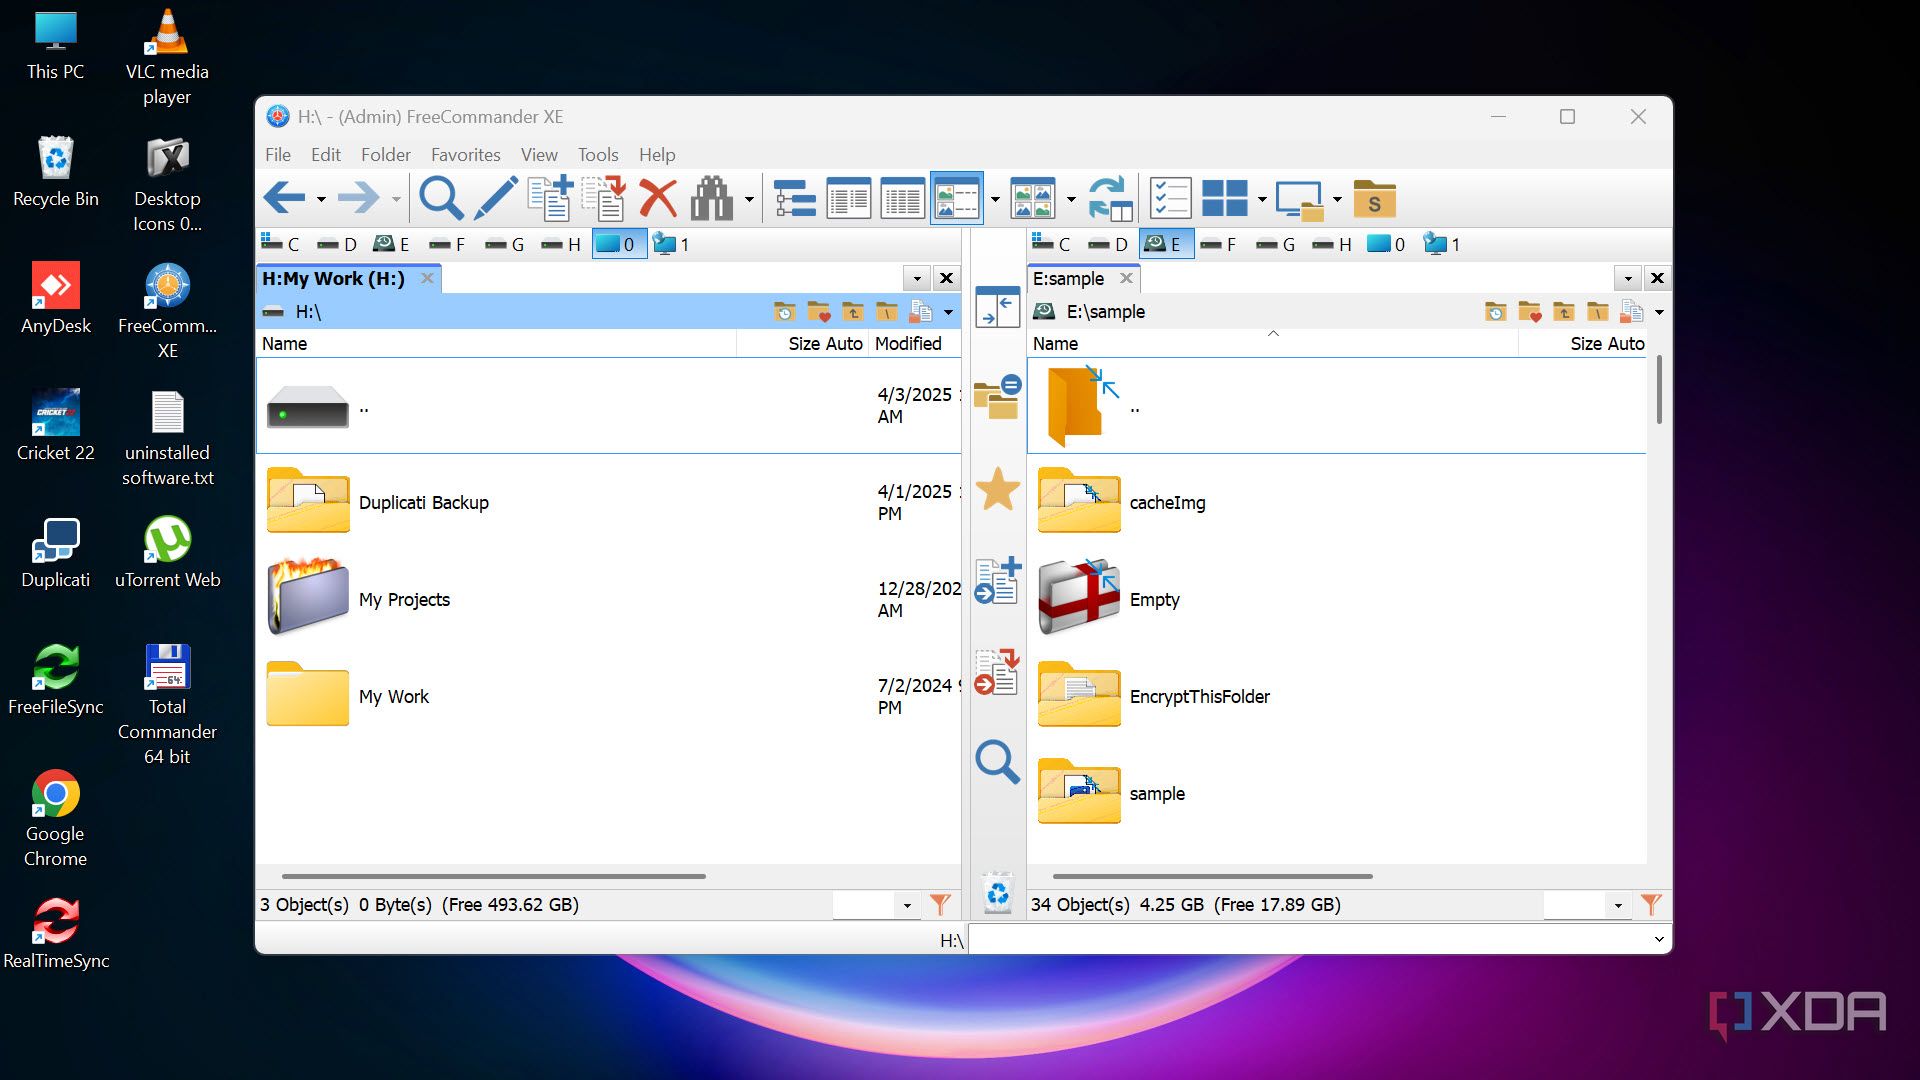Screen dimensions: 1920x1080
Task: Select drive H in the right drive bar
Action: point(1333,244)
